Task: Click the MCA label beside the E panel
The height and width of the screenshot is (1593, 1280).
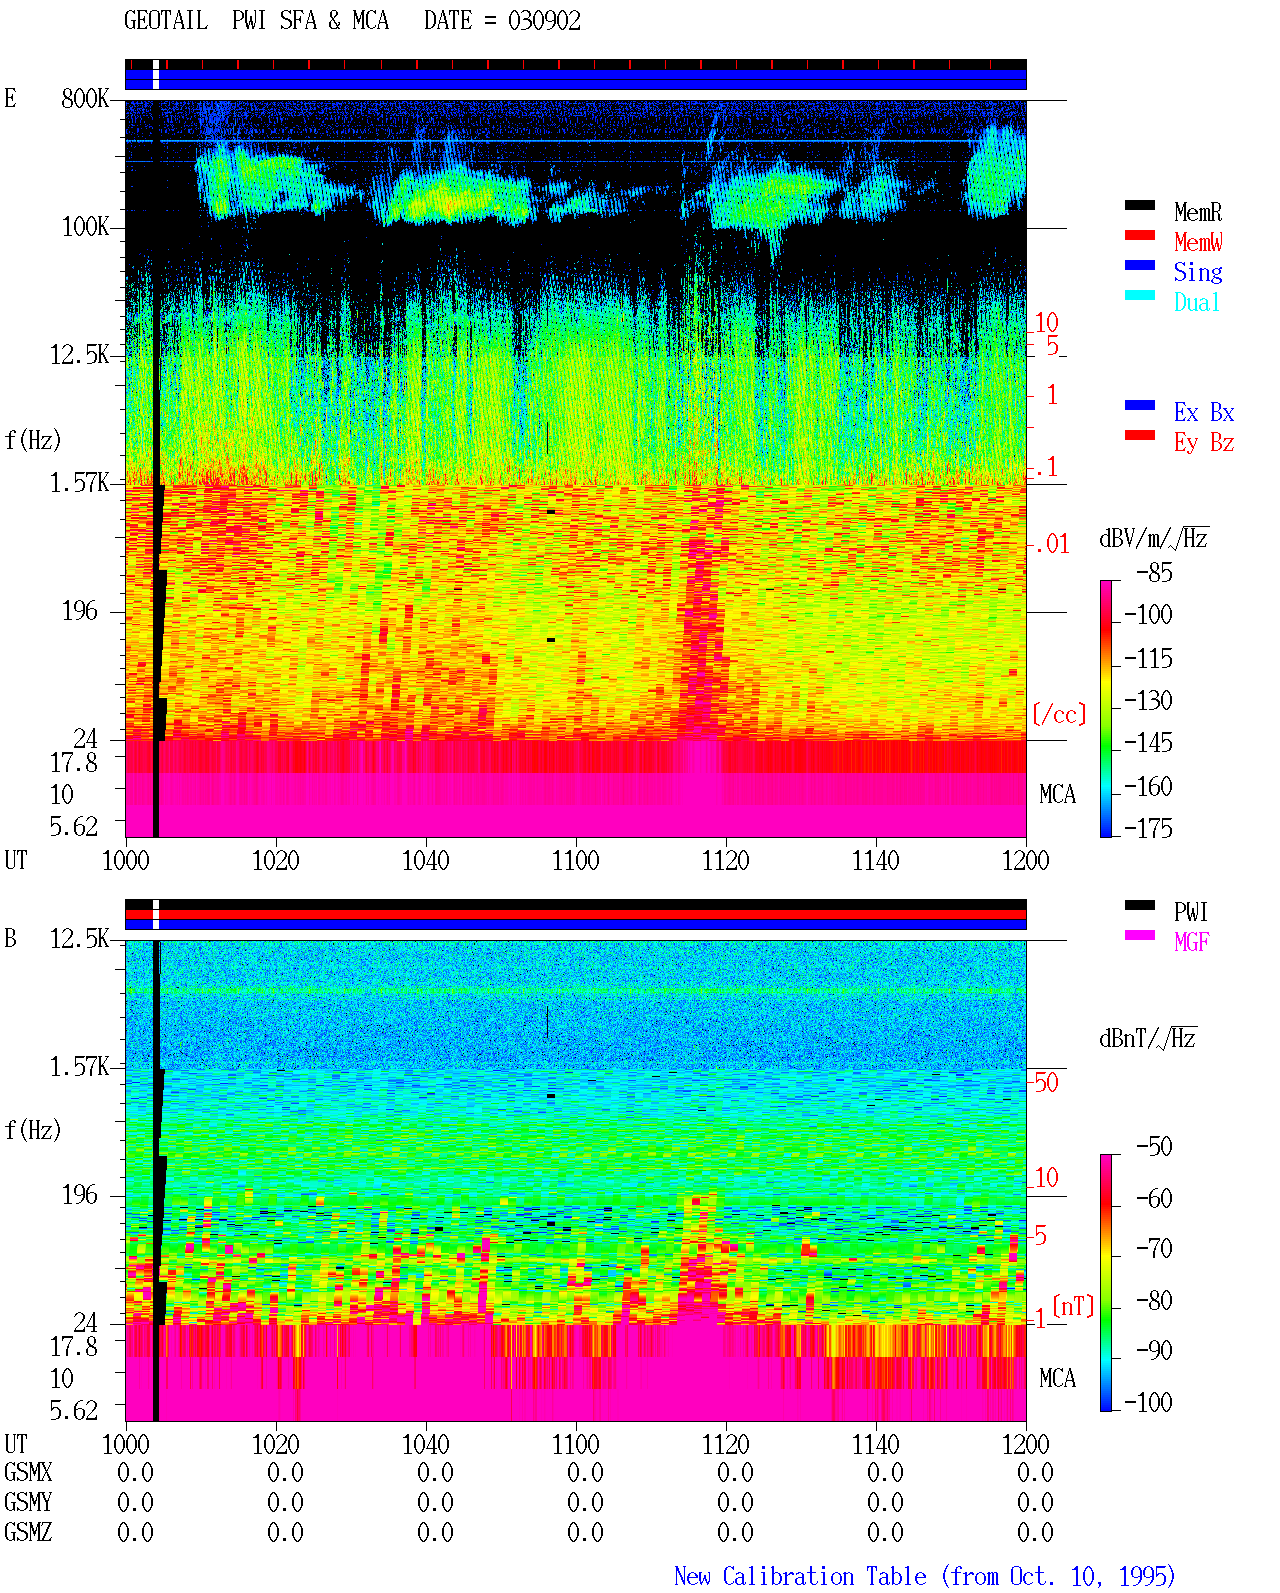Action: click(1057, 794)
